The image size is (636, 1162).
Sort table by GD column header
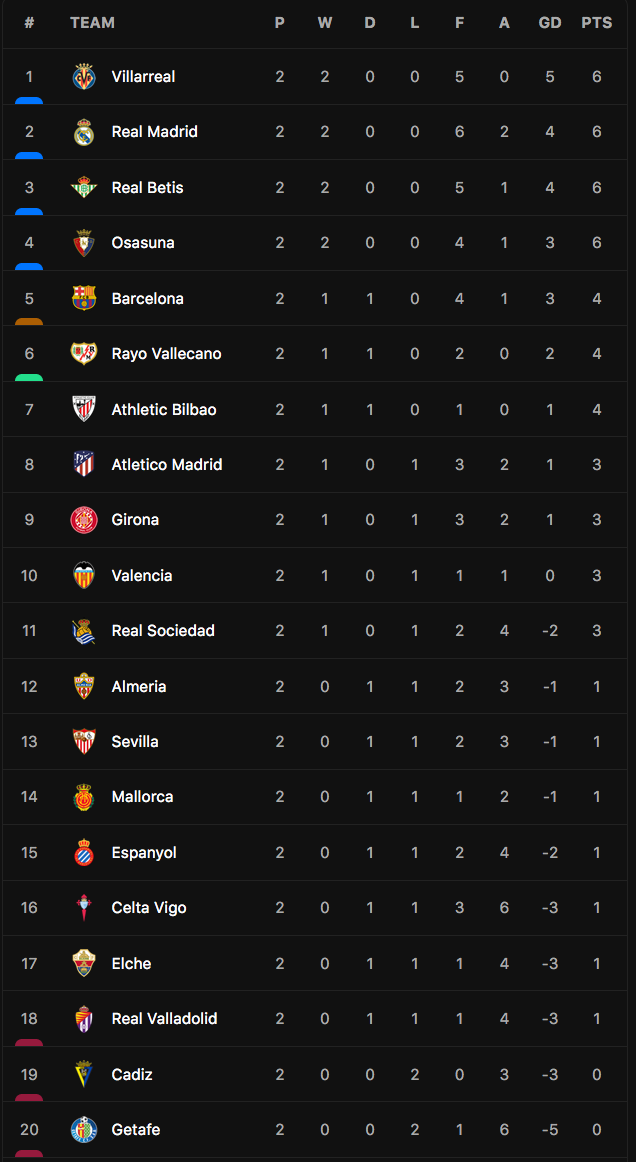tap(550, 23)
